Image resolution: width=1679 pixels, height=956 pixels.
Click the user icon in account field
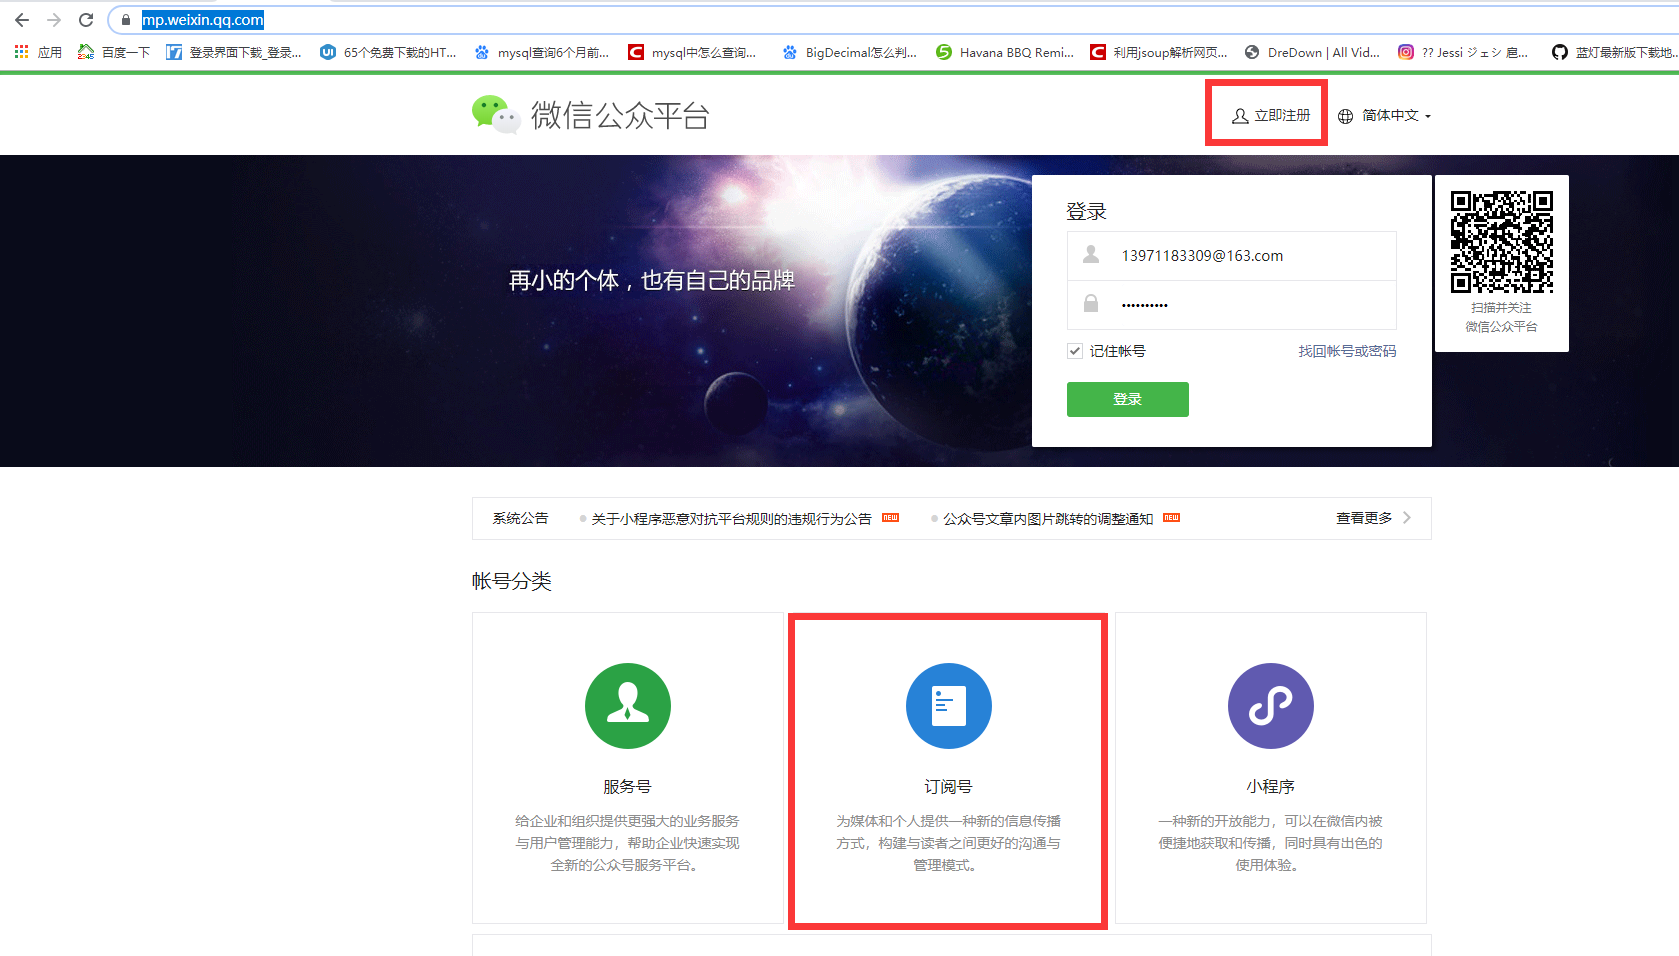point(1091,255)
